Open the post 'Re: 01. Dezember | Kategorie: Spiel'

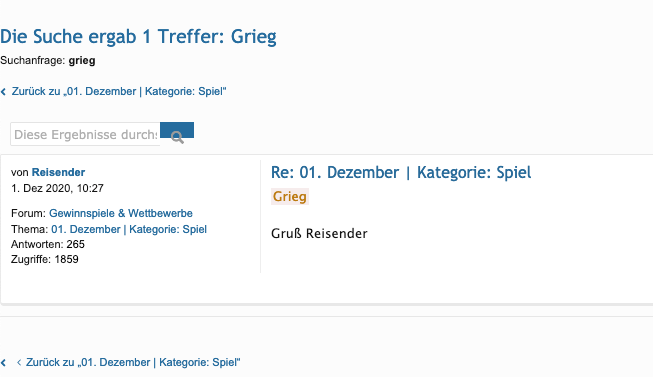click(x=401, y=172)
